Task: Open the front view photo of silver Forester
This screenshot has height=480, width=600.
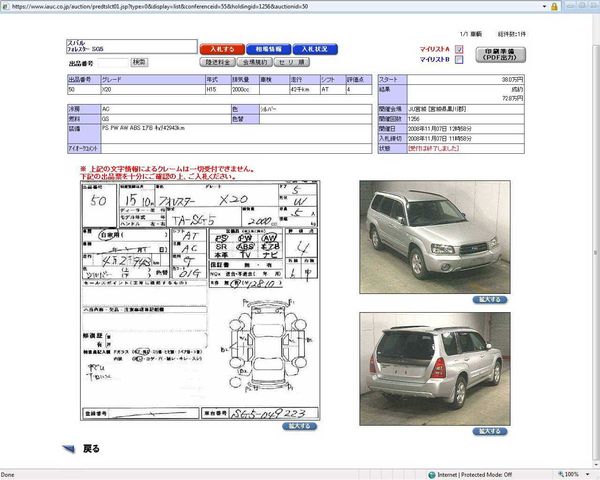Action: tap(435, 237)
